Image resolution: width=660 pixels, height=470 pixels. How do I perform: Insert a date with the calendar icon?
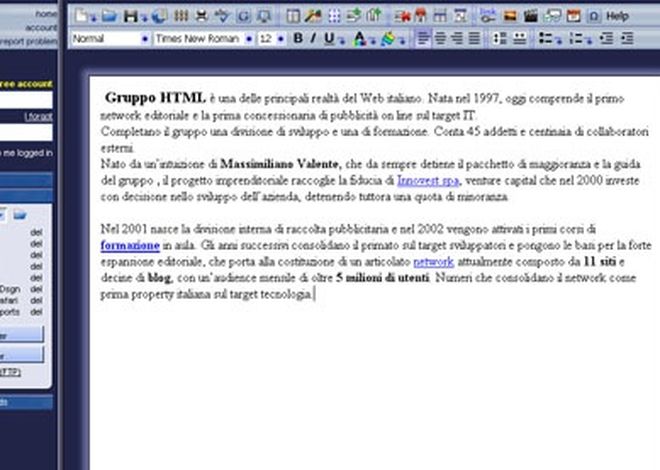573,16
